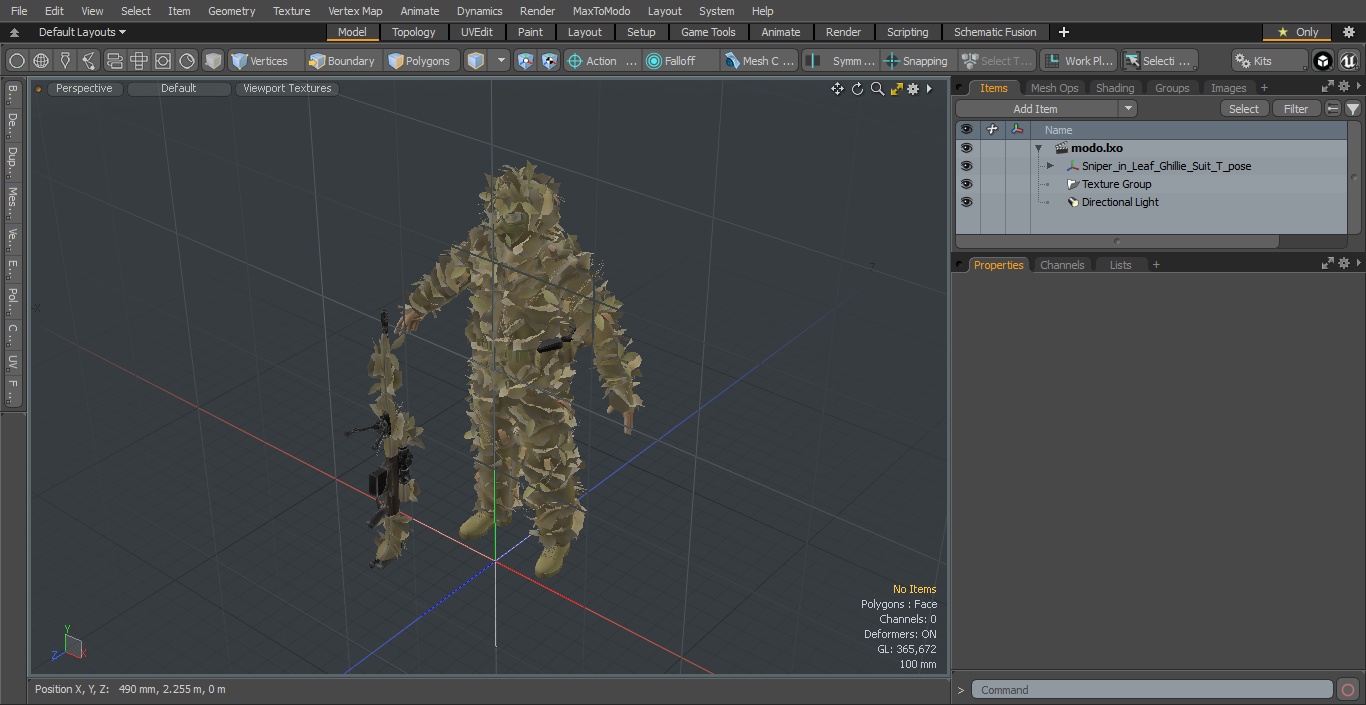Open the Default Layouts dropdown
Screen dimensions: 1366x705
point(82,32)
